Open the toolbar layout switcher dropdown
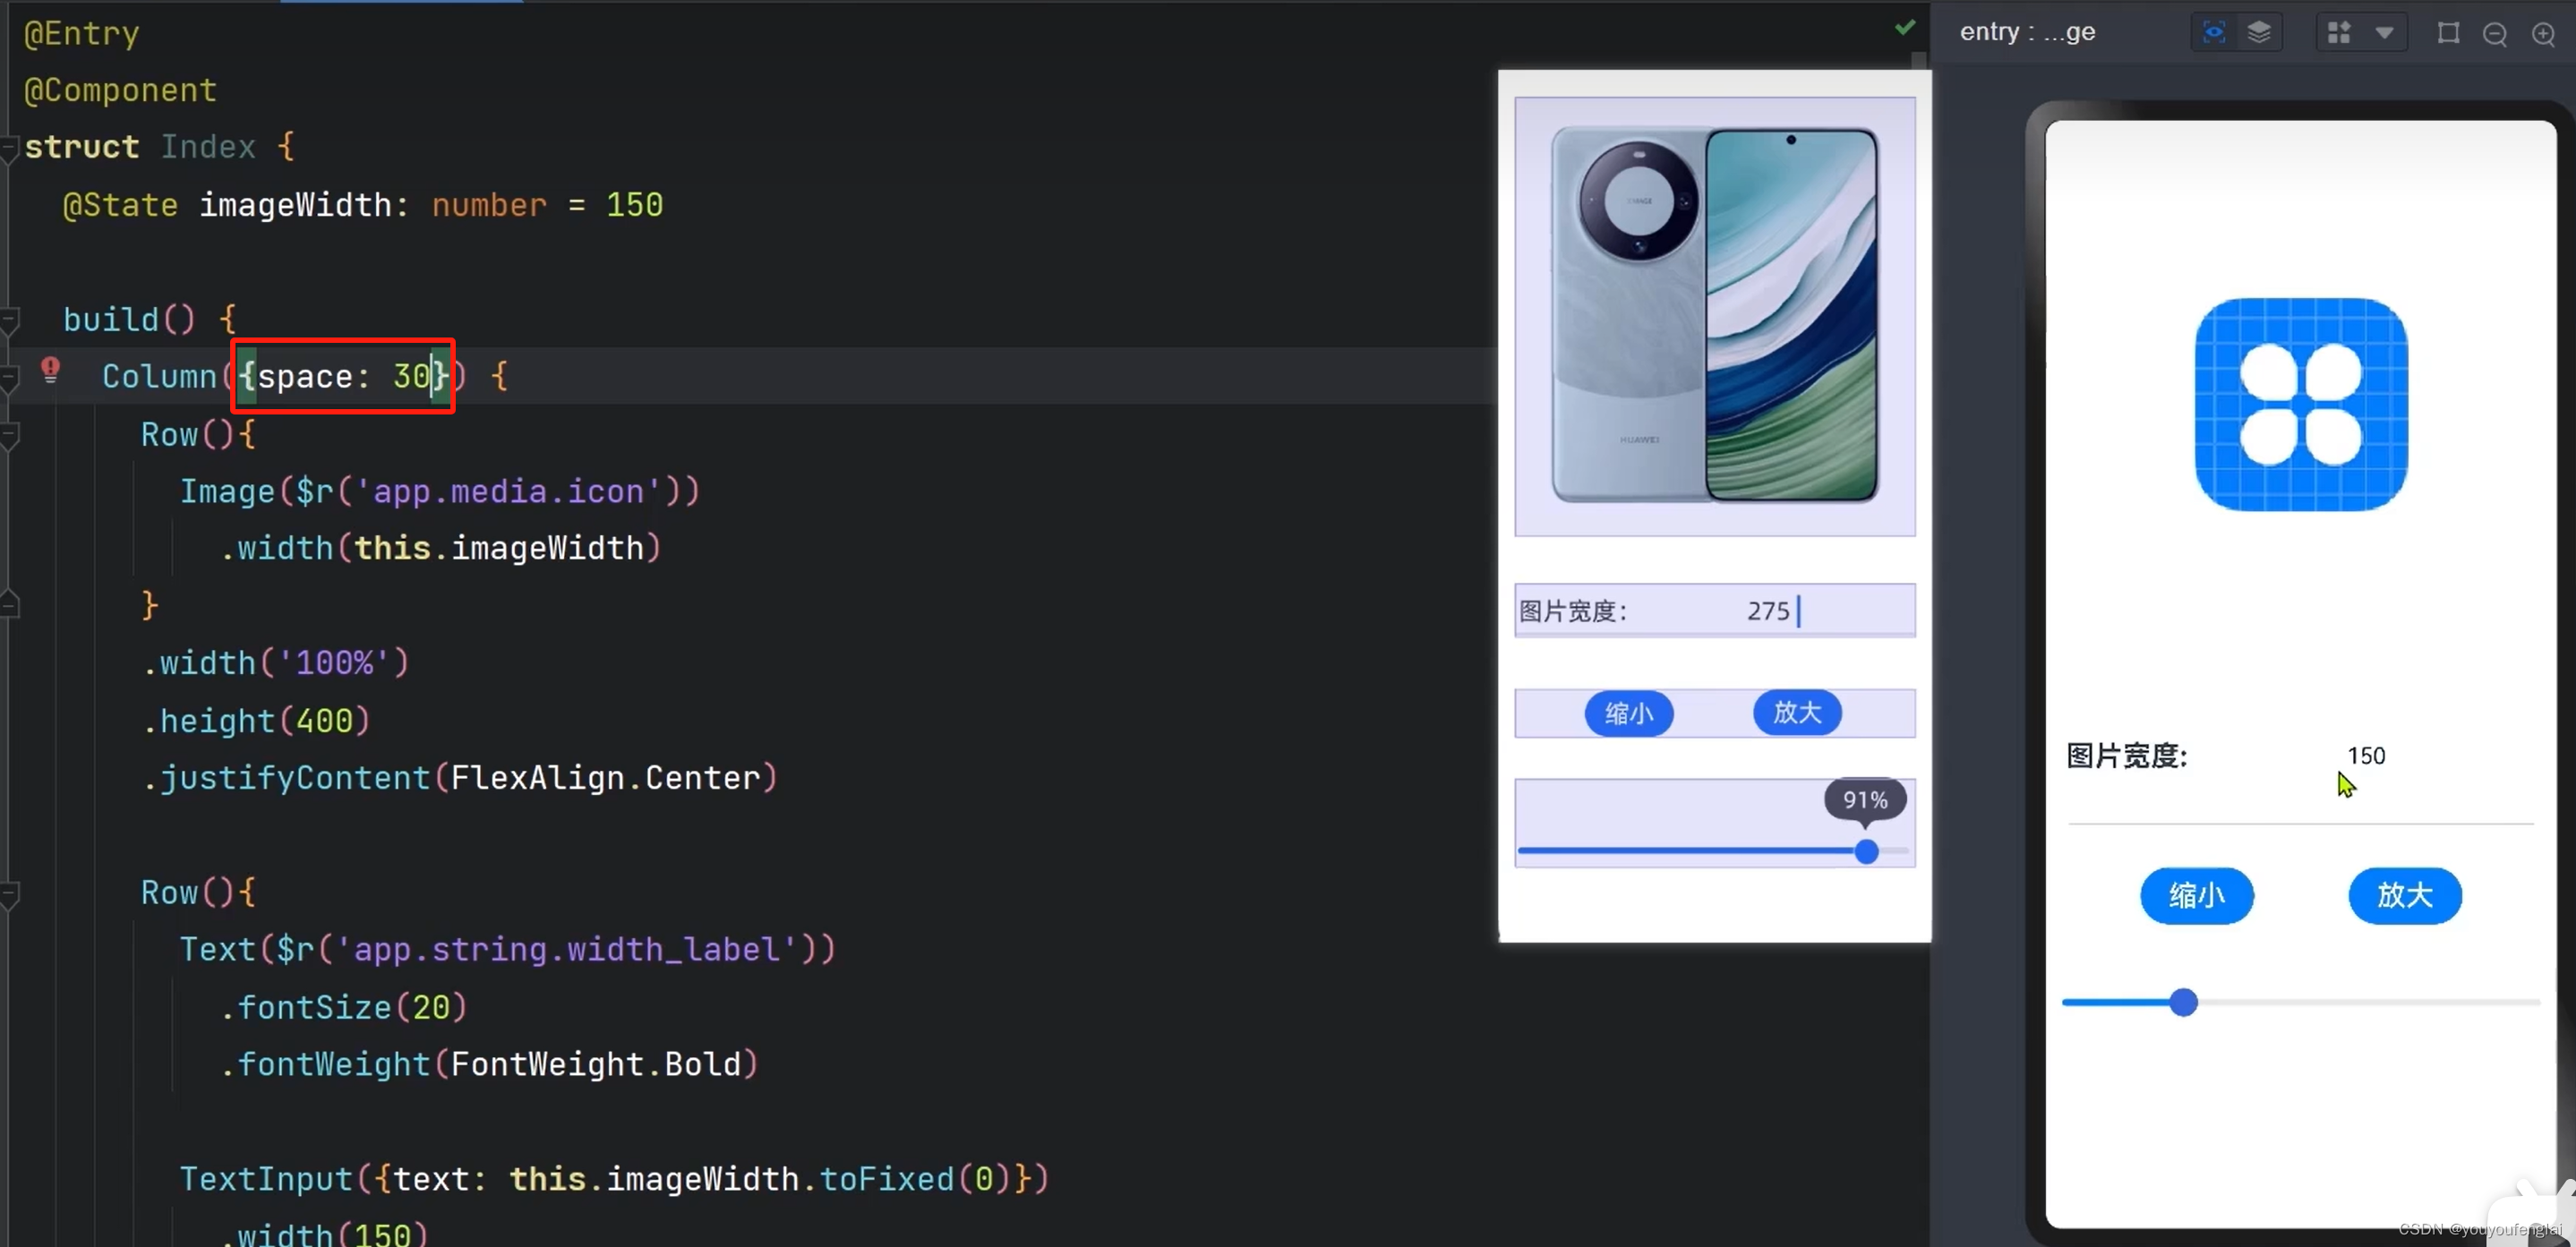Image resolution: width=2576 pixels, height=1247 pixels. [x=2385, y=30]
